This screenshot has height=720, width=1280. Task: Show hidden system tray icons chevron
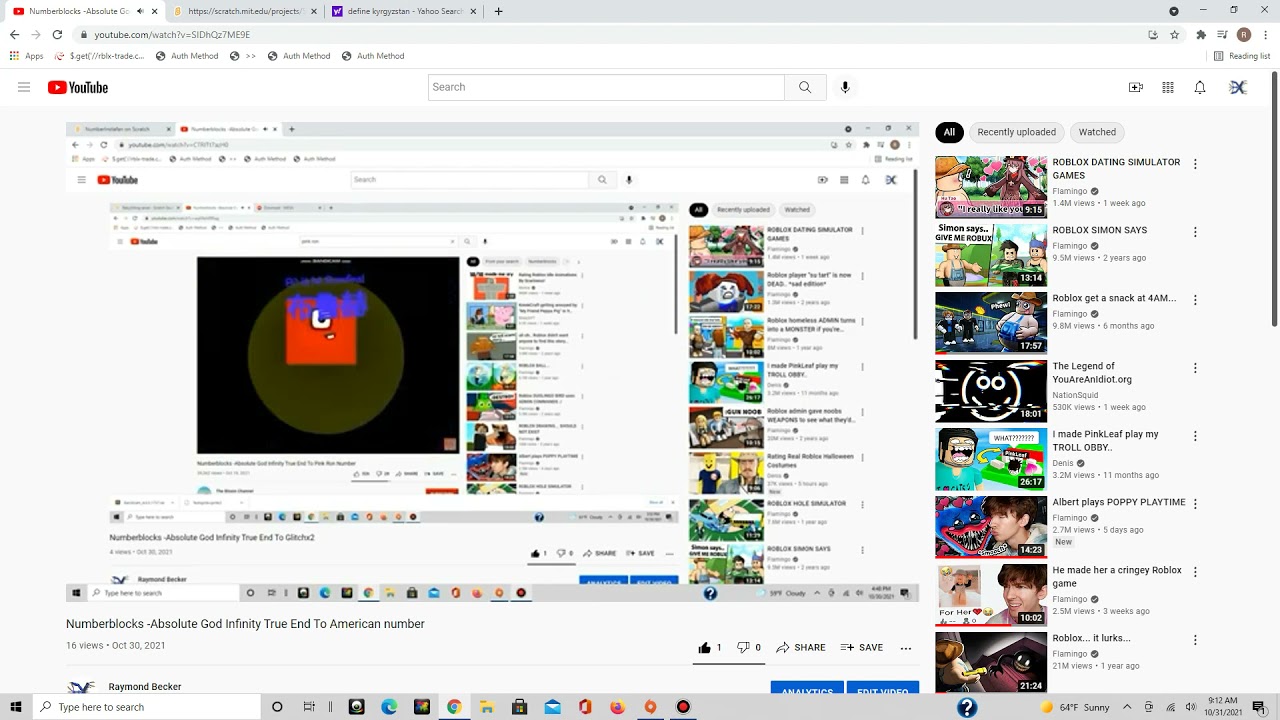click(x=1128, y=707)
